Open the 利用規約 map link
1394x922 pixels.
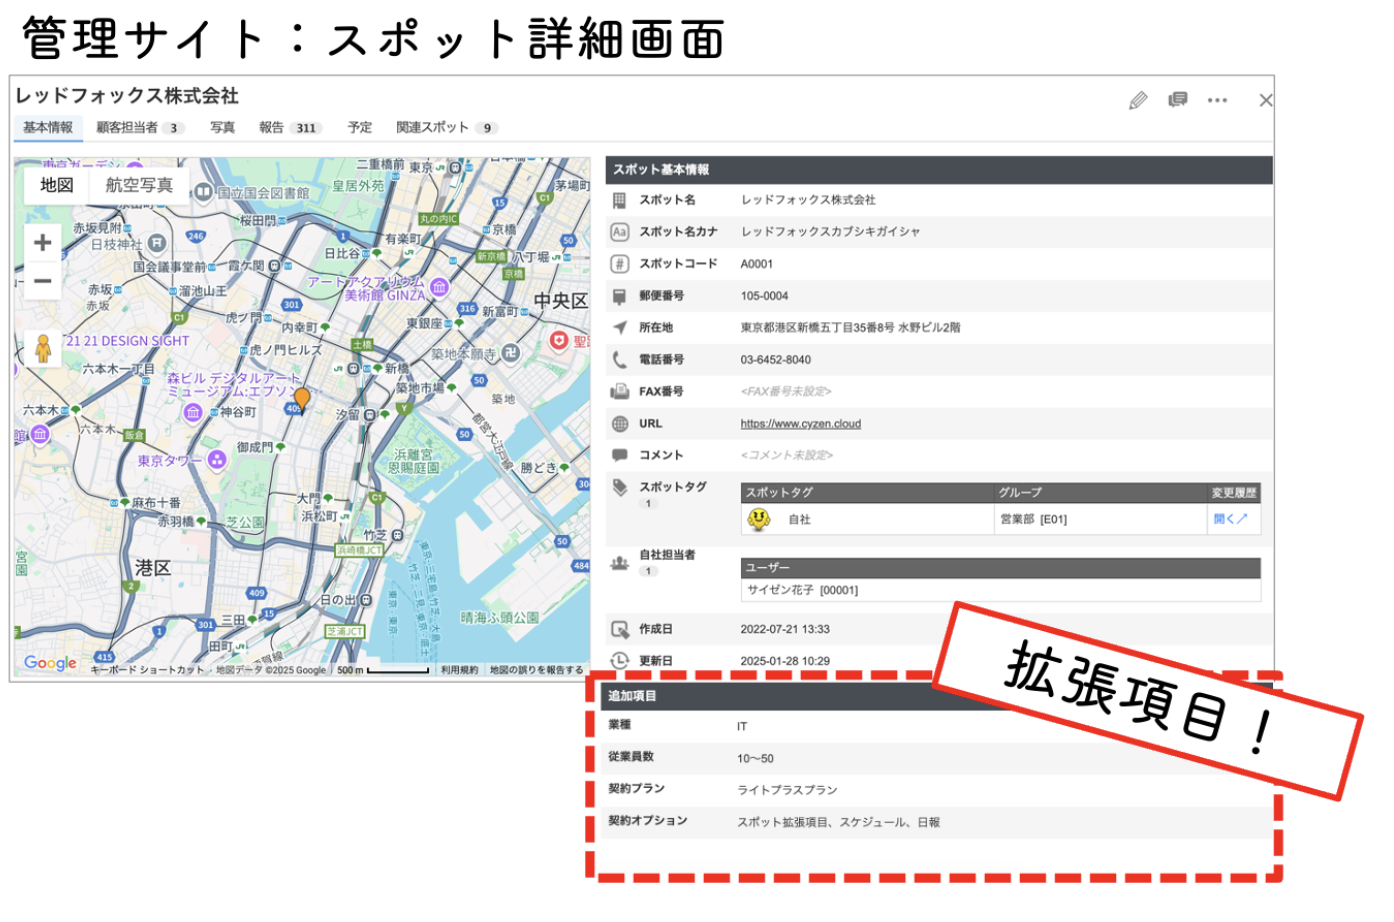459,670
